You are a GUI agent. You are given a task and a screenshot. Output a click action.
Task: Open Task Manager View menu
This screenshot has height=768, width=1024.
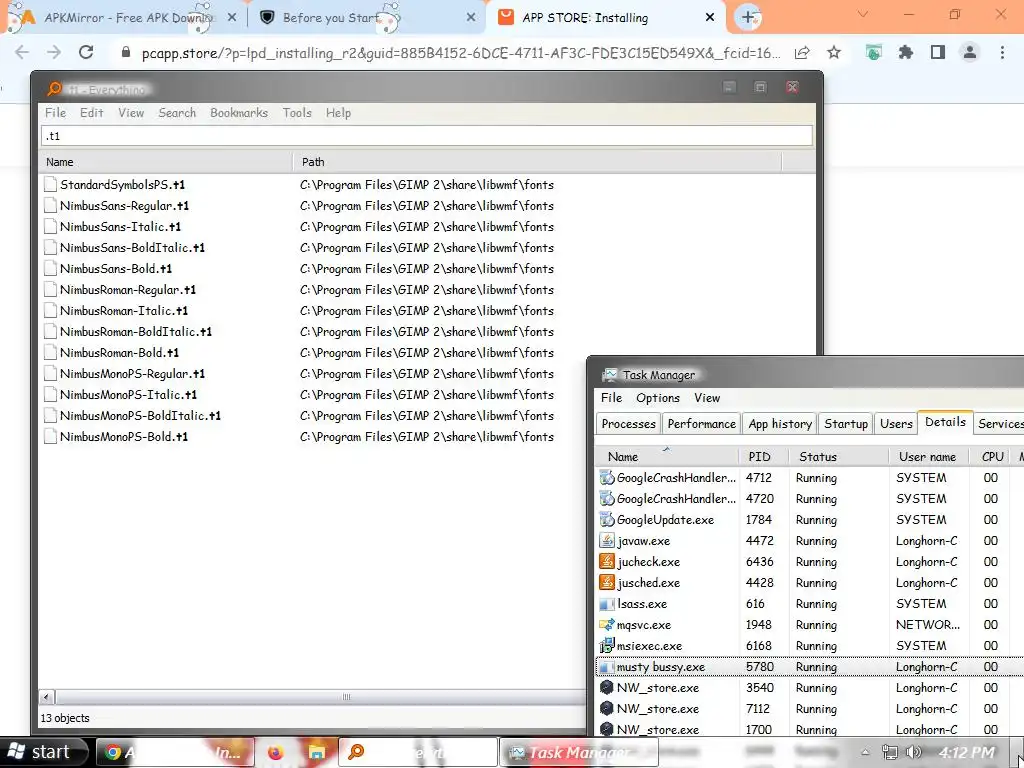(x=707, y=398)
